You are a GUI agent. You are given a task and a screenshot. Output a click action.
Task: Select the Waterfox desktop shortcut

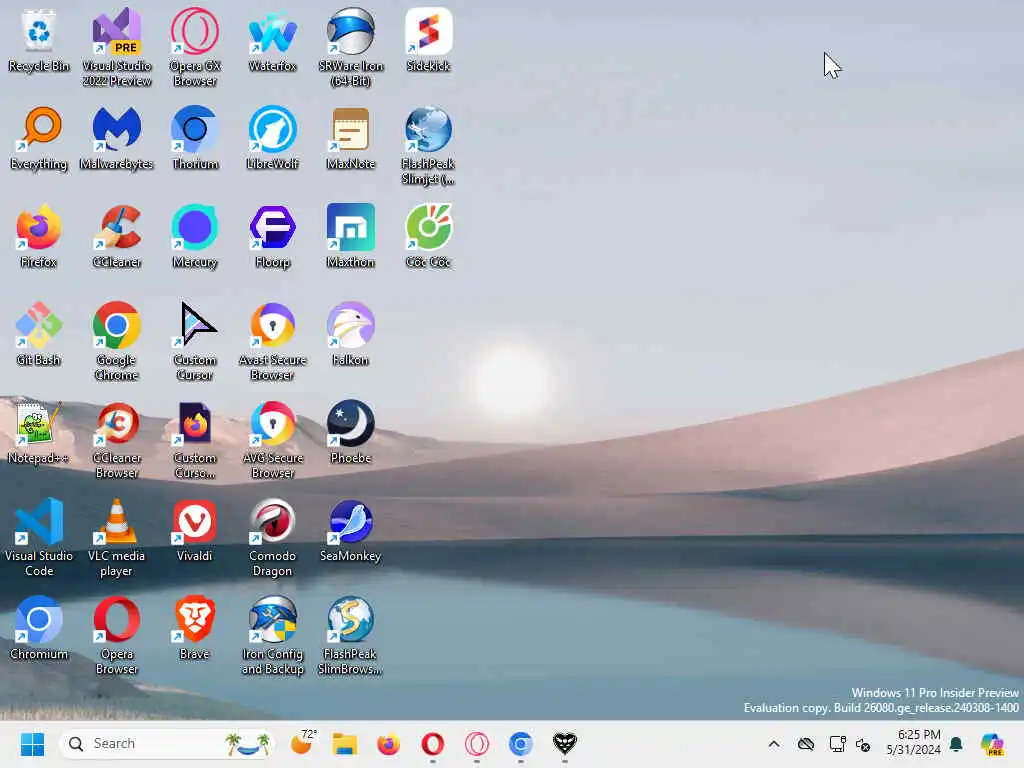pyautogui.click(x=272, y=40)
